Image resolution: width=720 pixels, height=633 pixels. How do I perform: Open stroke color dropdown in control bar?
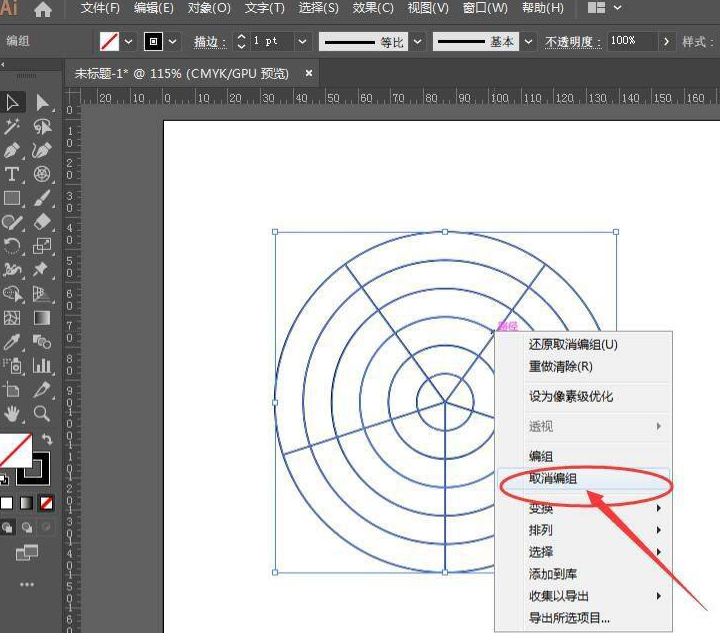pyautogui.click(x=173, y=41)
